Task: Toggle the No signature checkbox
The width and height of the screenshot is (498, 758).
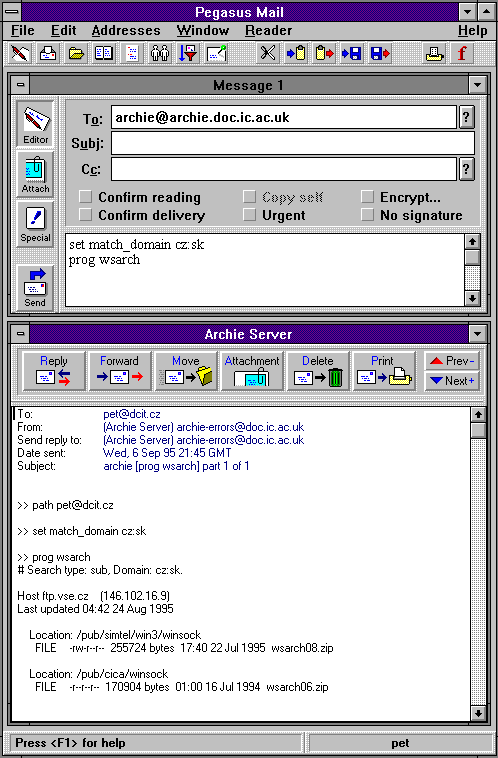Action: pyautogui.click(x=367, y=215)
